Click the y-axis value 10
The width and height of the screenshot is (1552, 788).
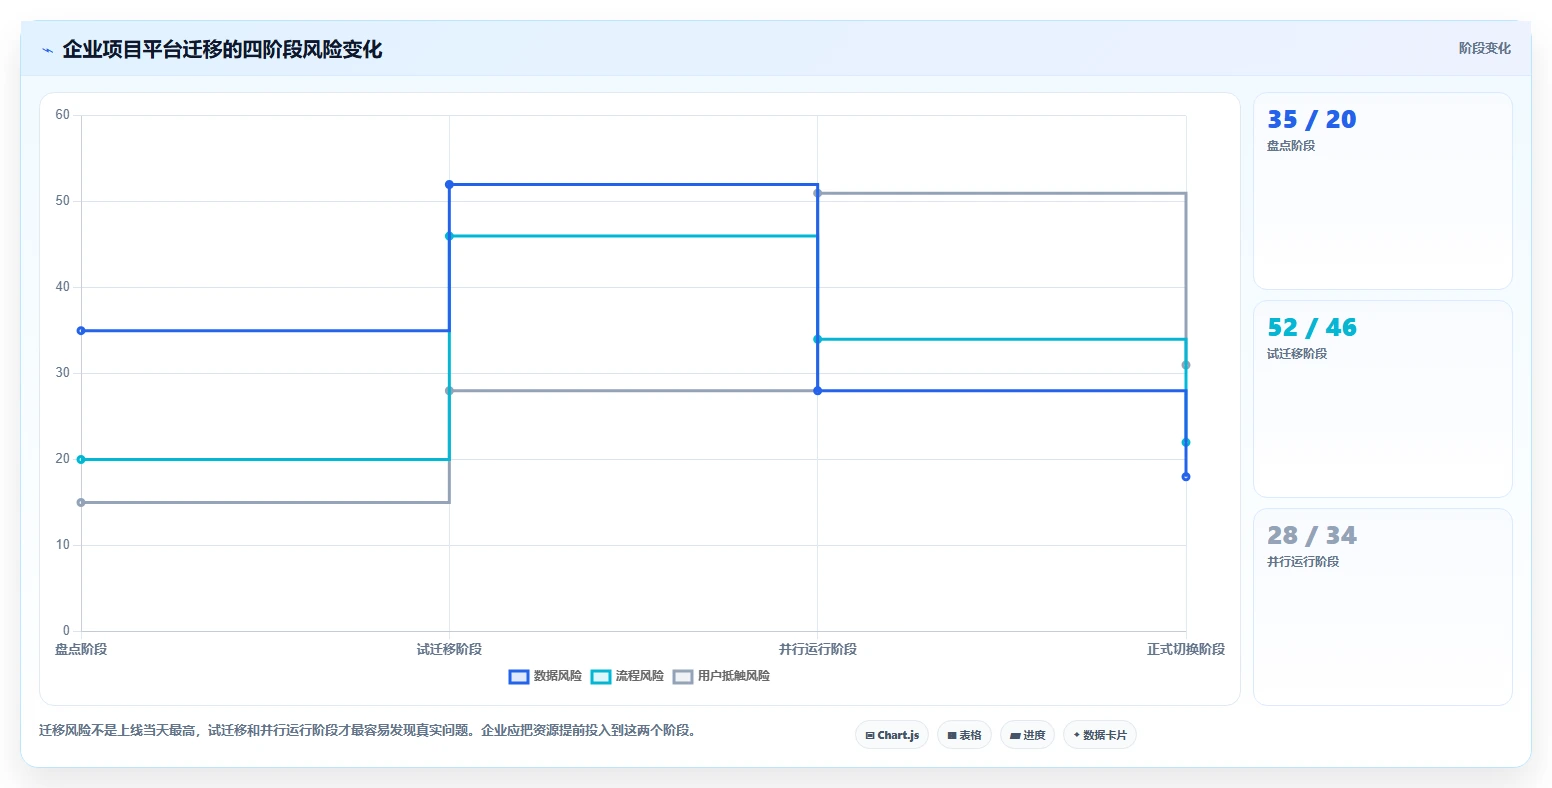(x=63, y=545)
